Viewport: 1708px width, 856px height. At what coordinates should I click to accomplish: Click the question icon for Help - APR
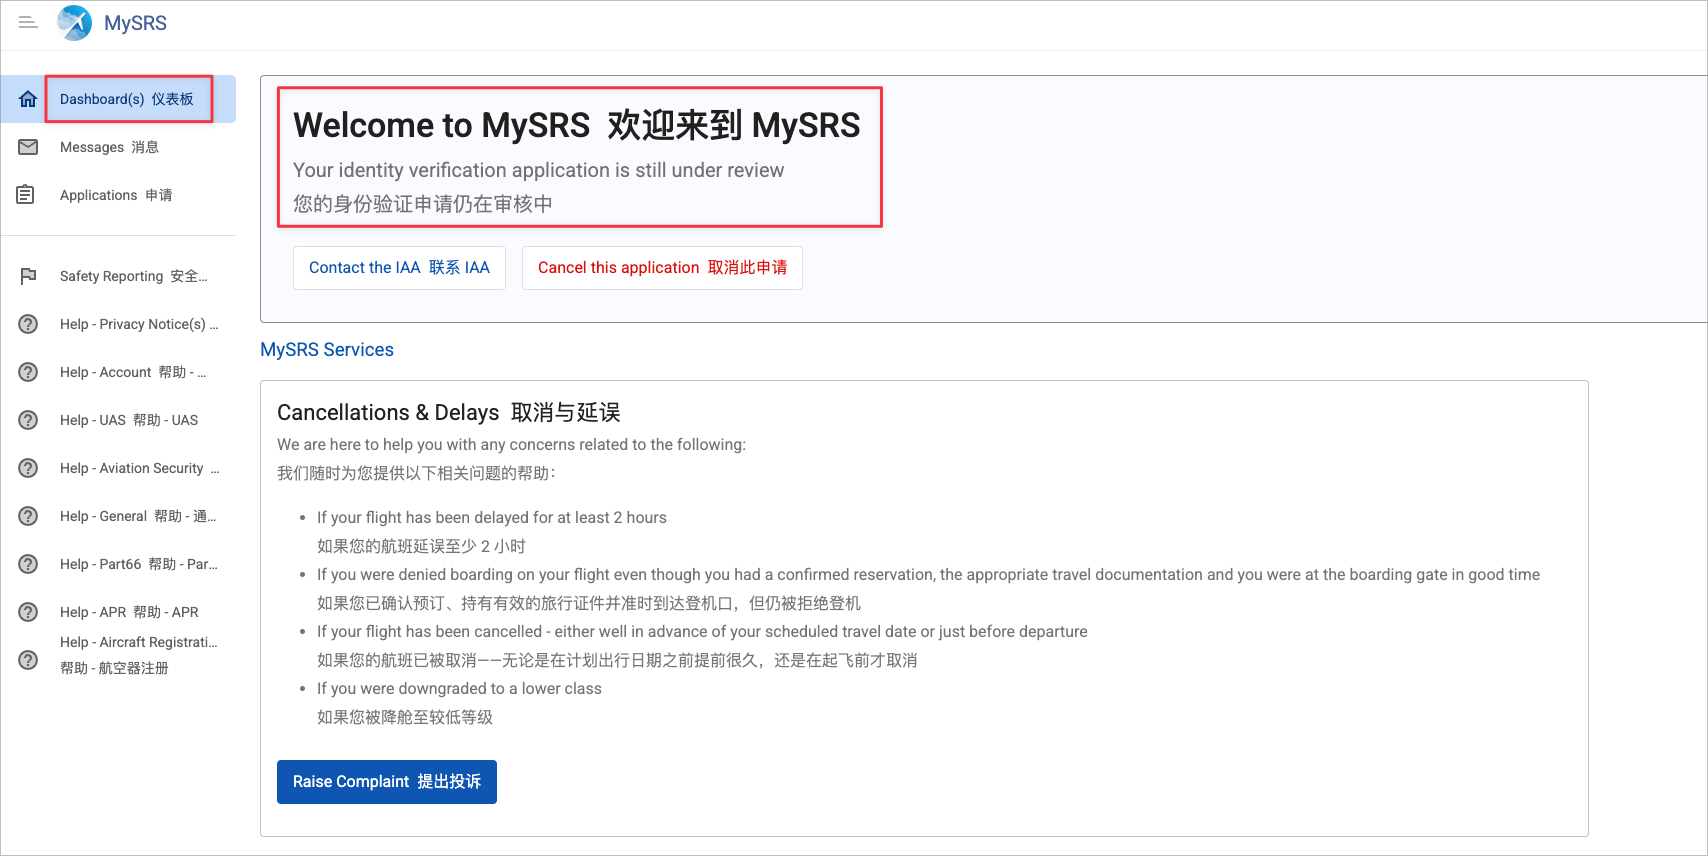point(28,612)
